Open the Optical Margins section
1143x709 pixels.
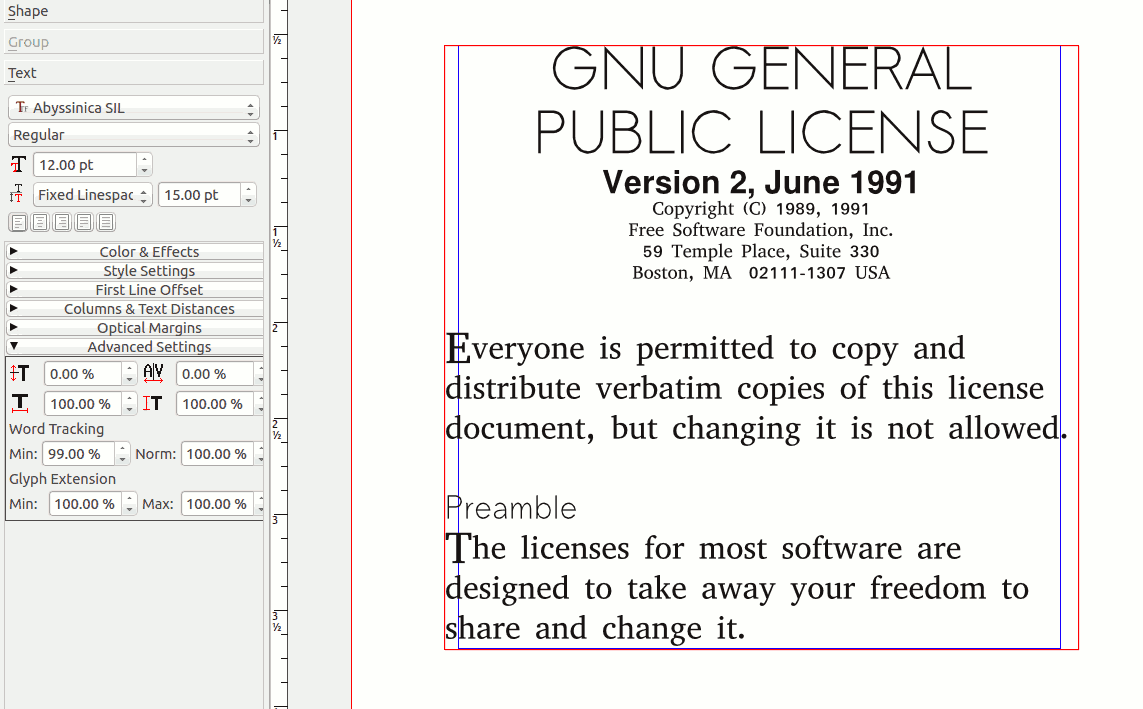[x=135, y=328]
